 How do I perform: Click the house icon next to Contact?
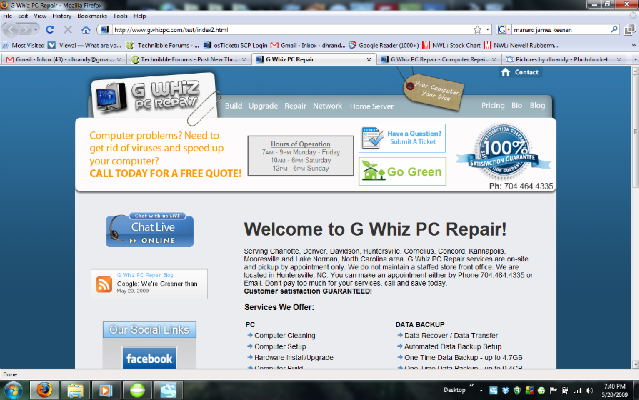[505, 72]
